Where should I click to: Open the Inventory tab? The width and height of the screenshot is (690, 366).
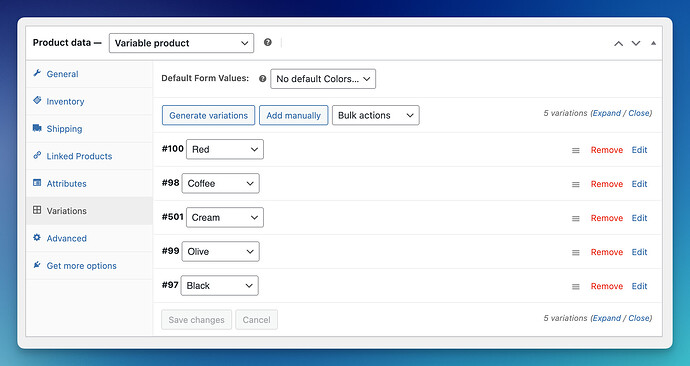coord(89,101)
